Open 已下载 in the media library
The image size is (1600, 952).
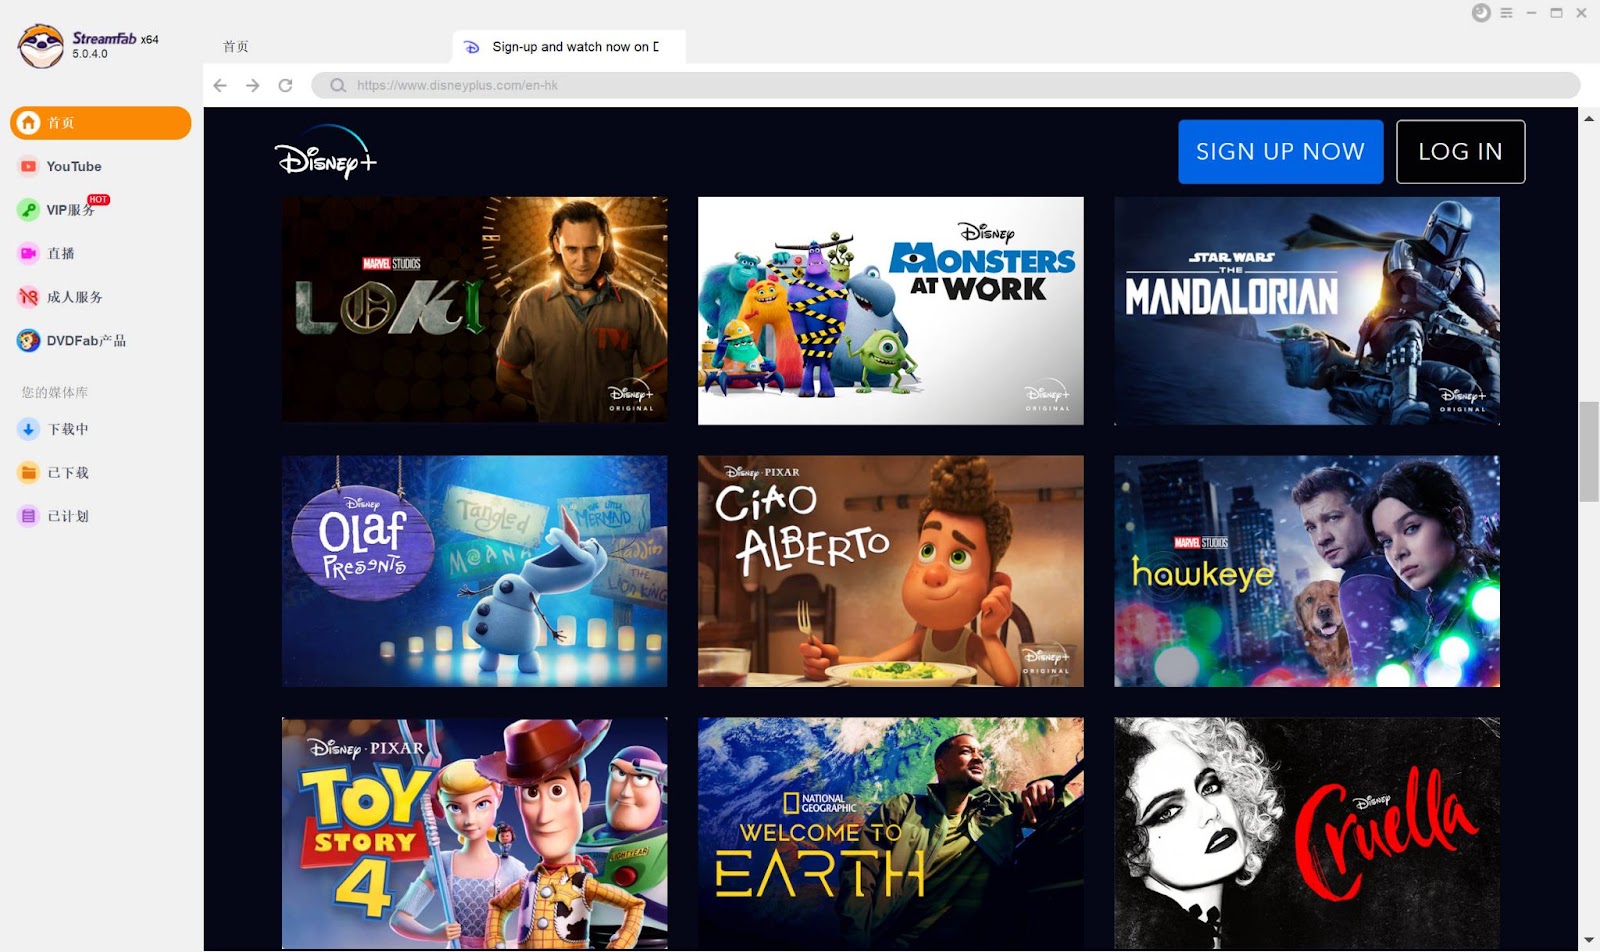(101, 473)
